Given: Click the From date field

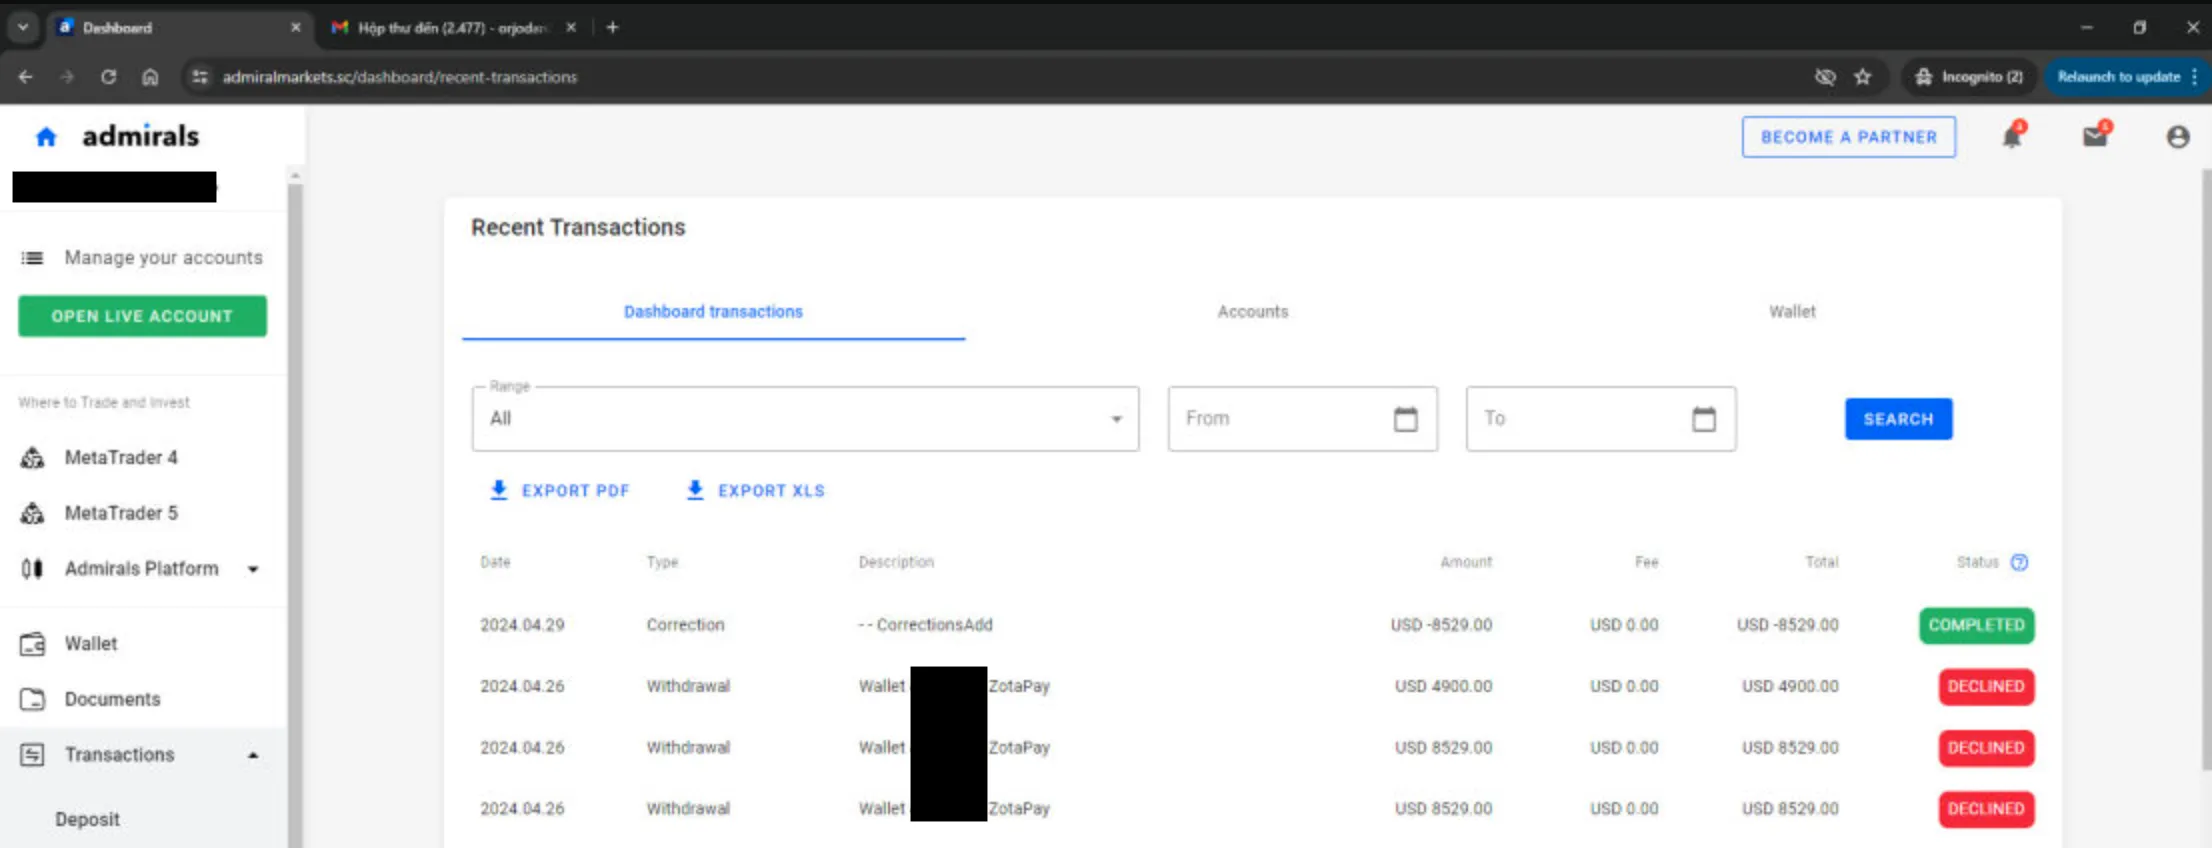Looking at the screenshot, I should click(x=1302, y=419).
